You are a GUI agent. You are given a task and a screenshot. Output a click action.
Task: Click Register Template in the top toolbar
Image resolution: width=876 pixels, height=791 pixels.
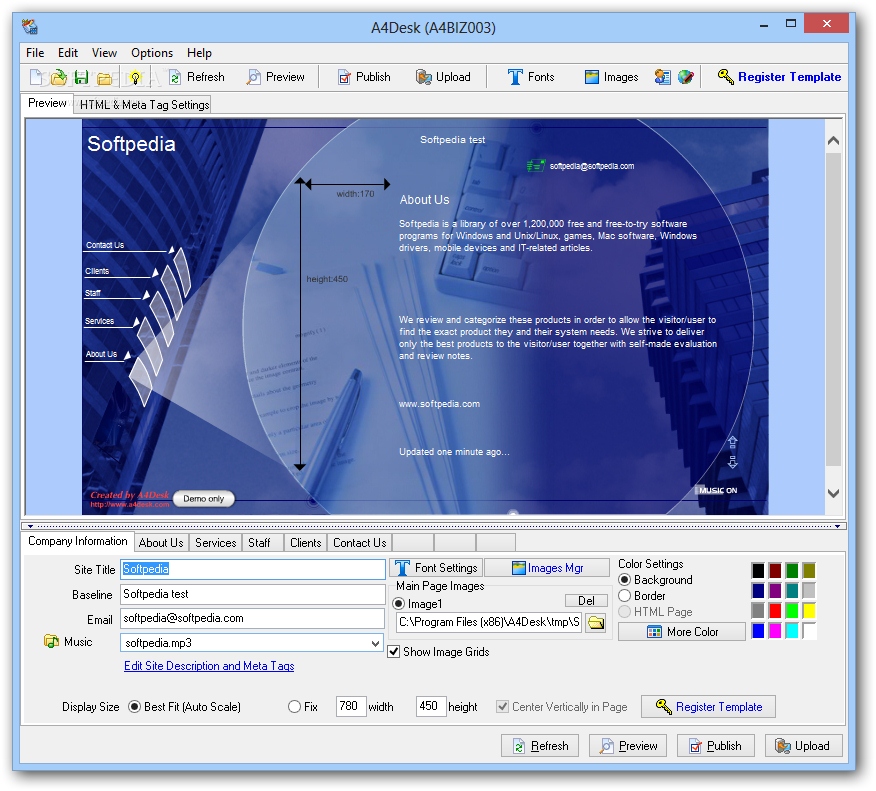click(x=779, y=77)
